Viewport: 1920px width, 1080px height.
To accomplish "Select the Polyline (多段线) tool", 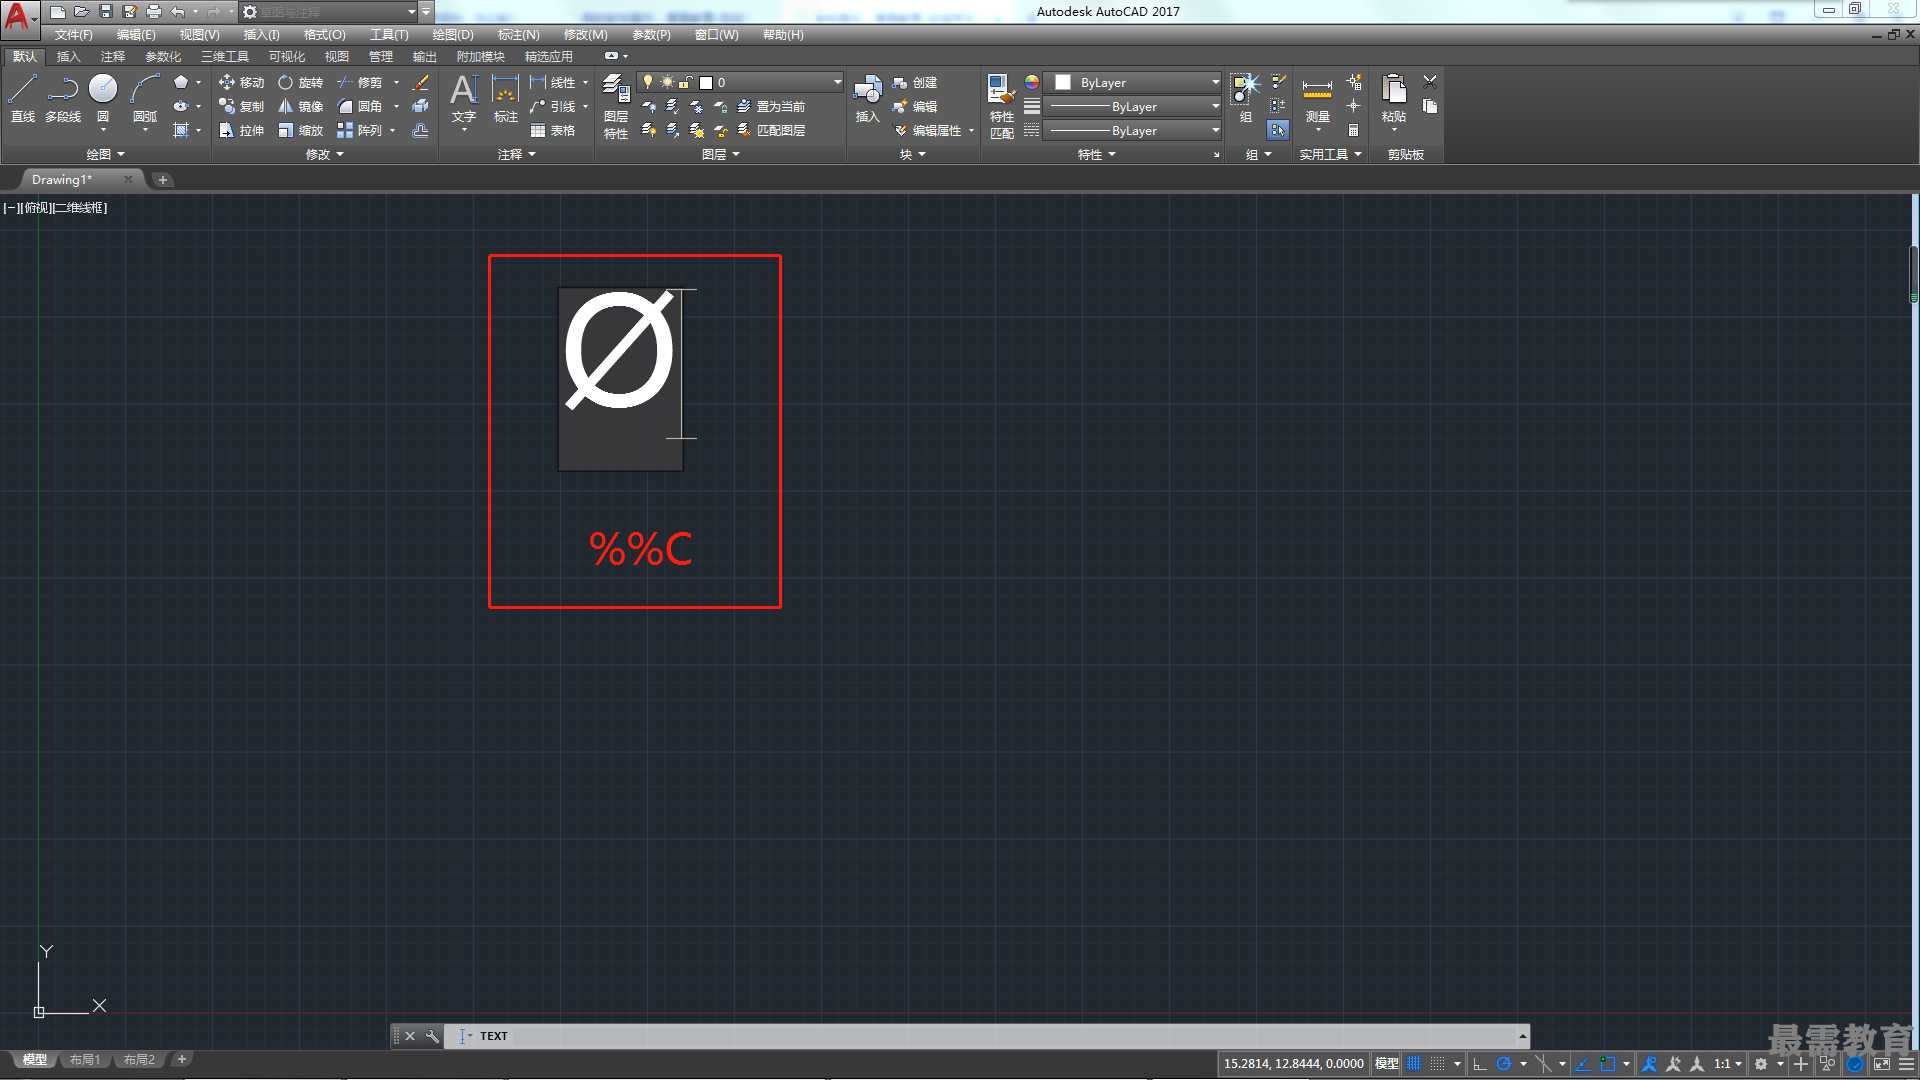I will click(63, 99).
